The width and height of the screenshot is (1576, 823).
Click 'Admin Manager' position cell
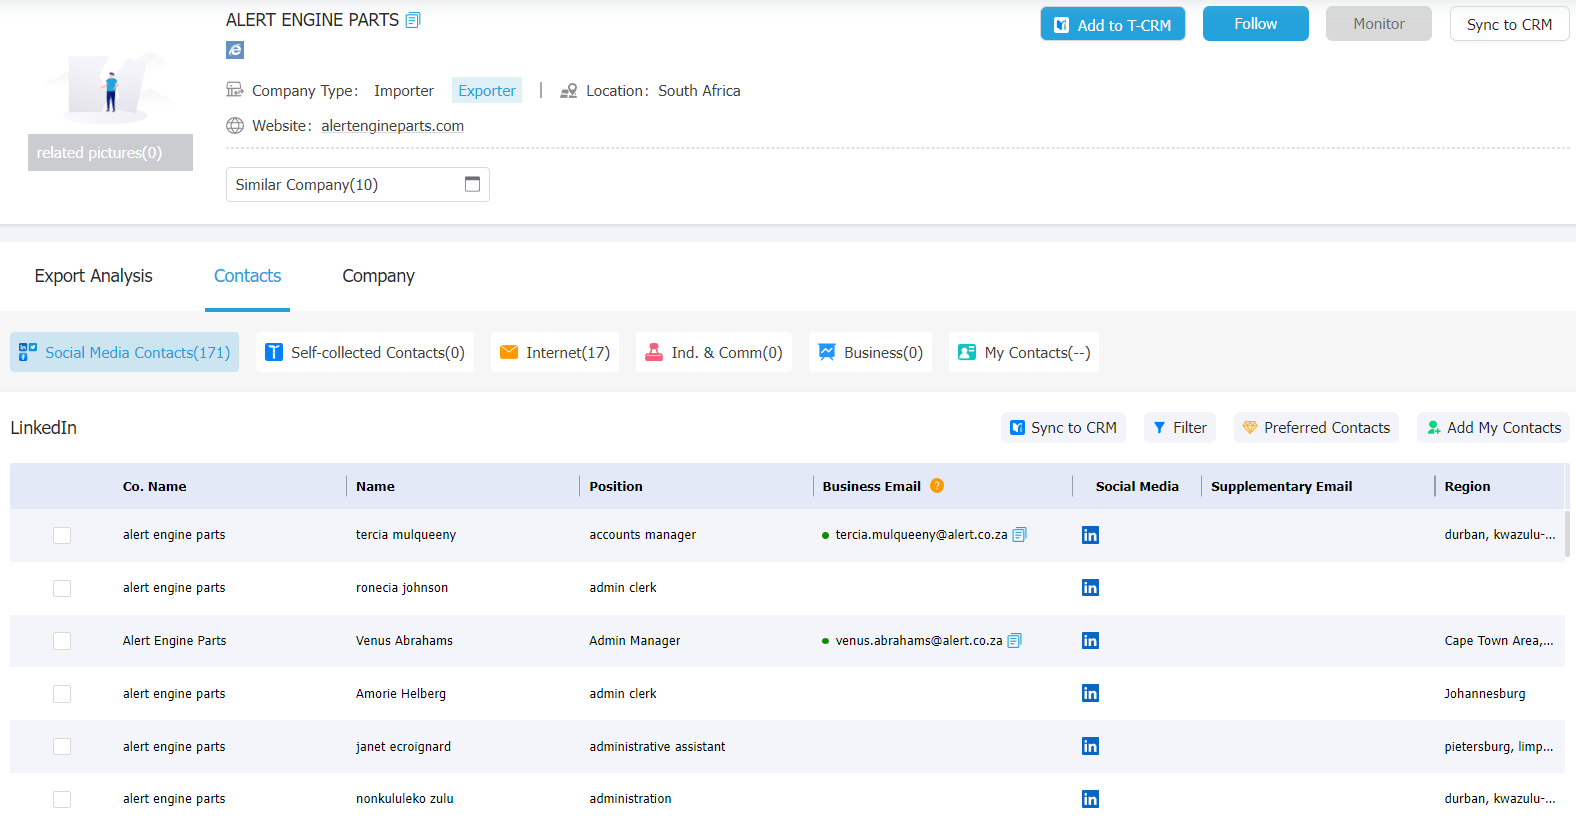pos(635,641)
